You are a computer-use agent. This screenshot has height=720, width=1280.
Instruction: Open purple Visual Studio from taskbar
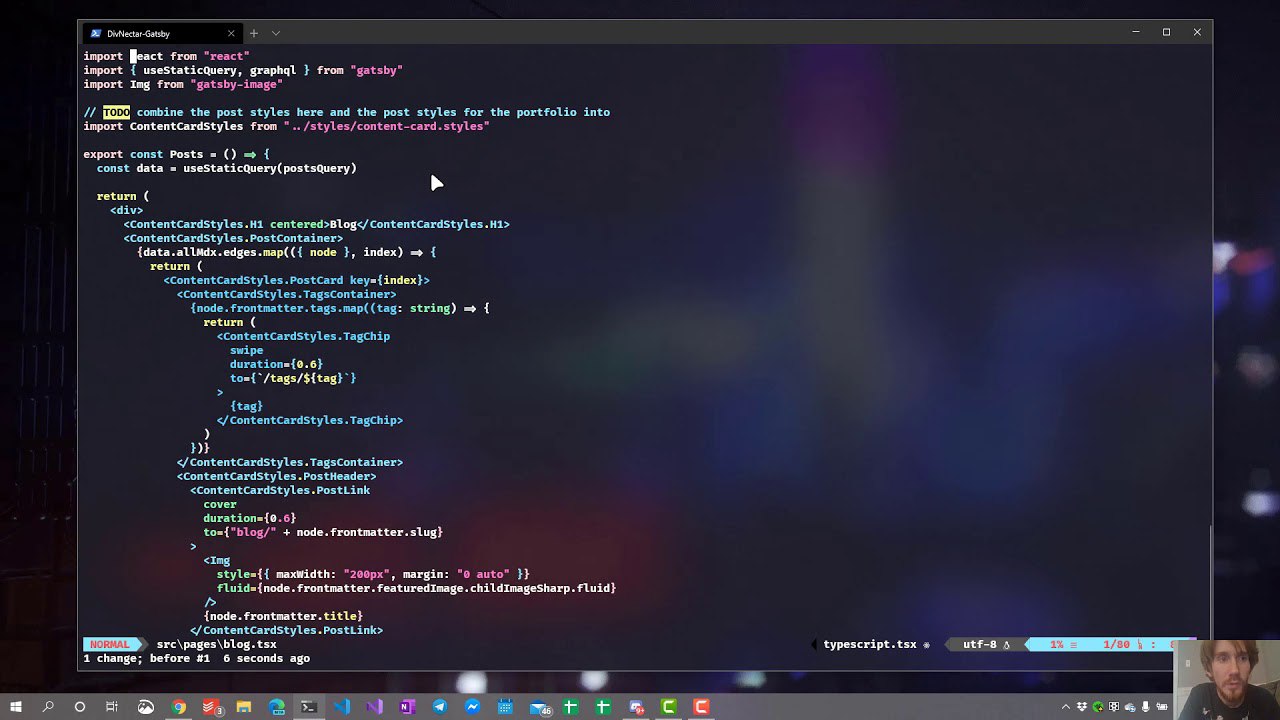374,707
